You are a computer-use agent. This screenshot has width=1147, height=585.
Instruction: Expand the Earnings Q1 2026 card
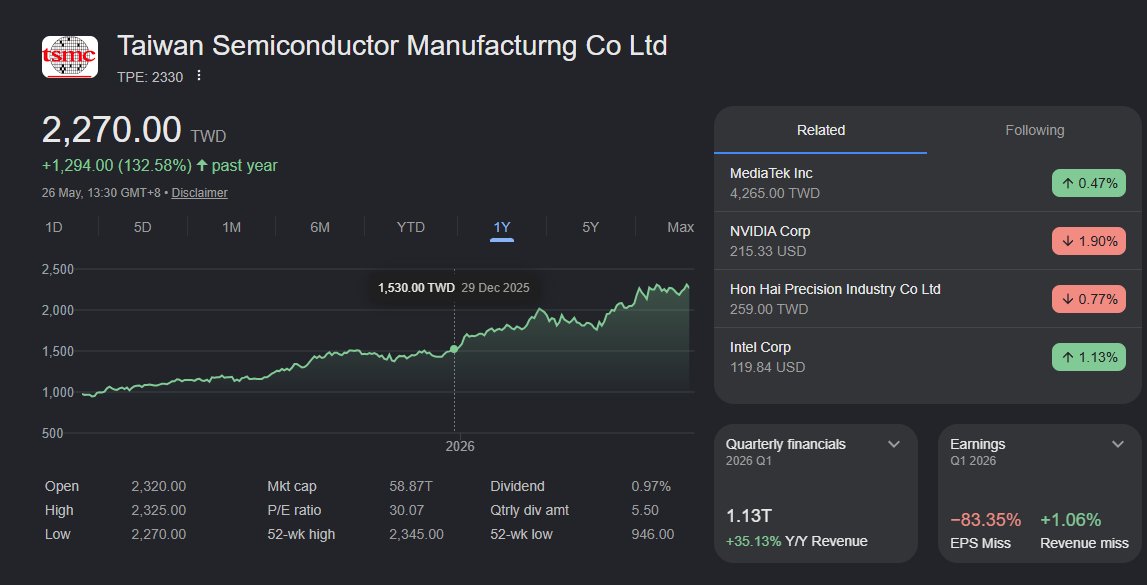[x=1117, y=445]
